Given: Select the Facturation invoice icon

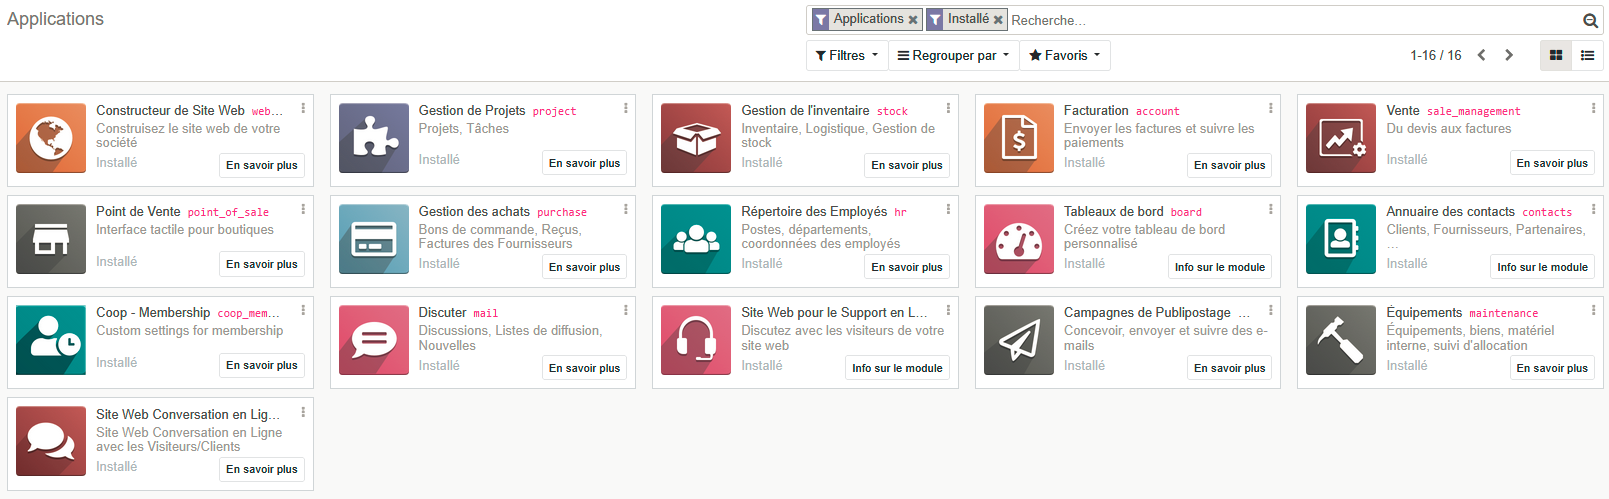Looking at the screenshot, I should [1018, 138].
